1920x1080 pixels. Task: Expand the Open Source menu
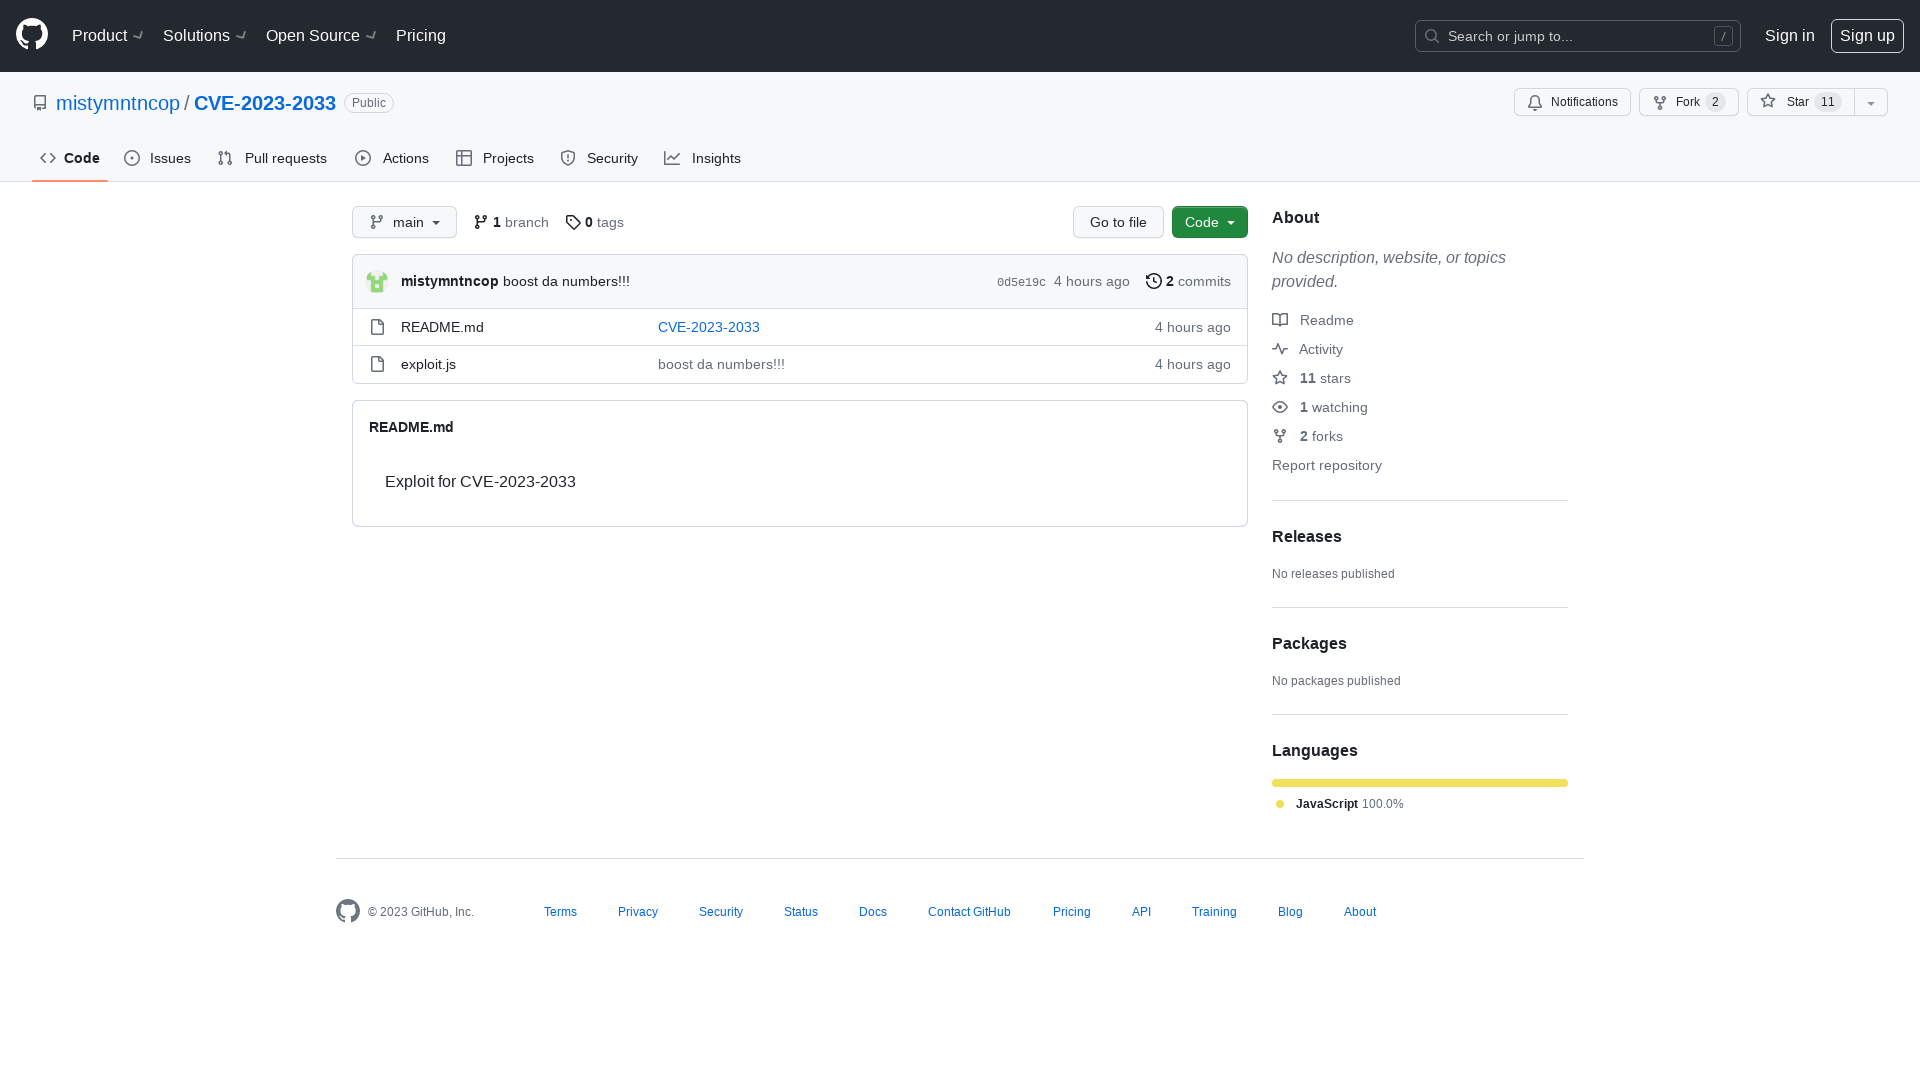[321, 35]
